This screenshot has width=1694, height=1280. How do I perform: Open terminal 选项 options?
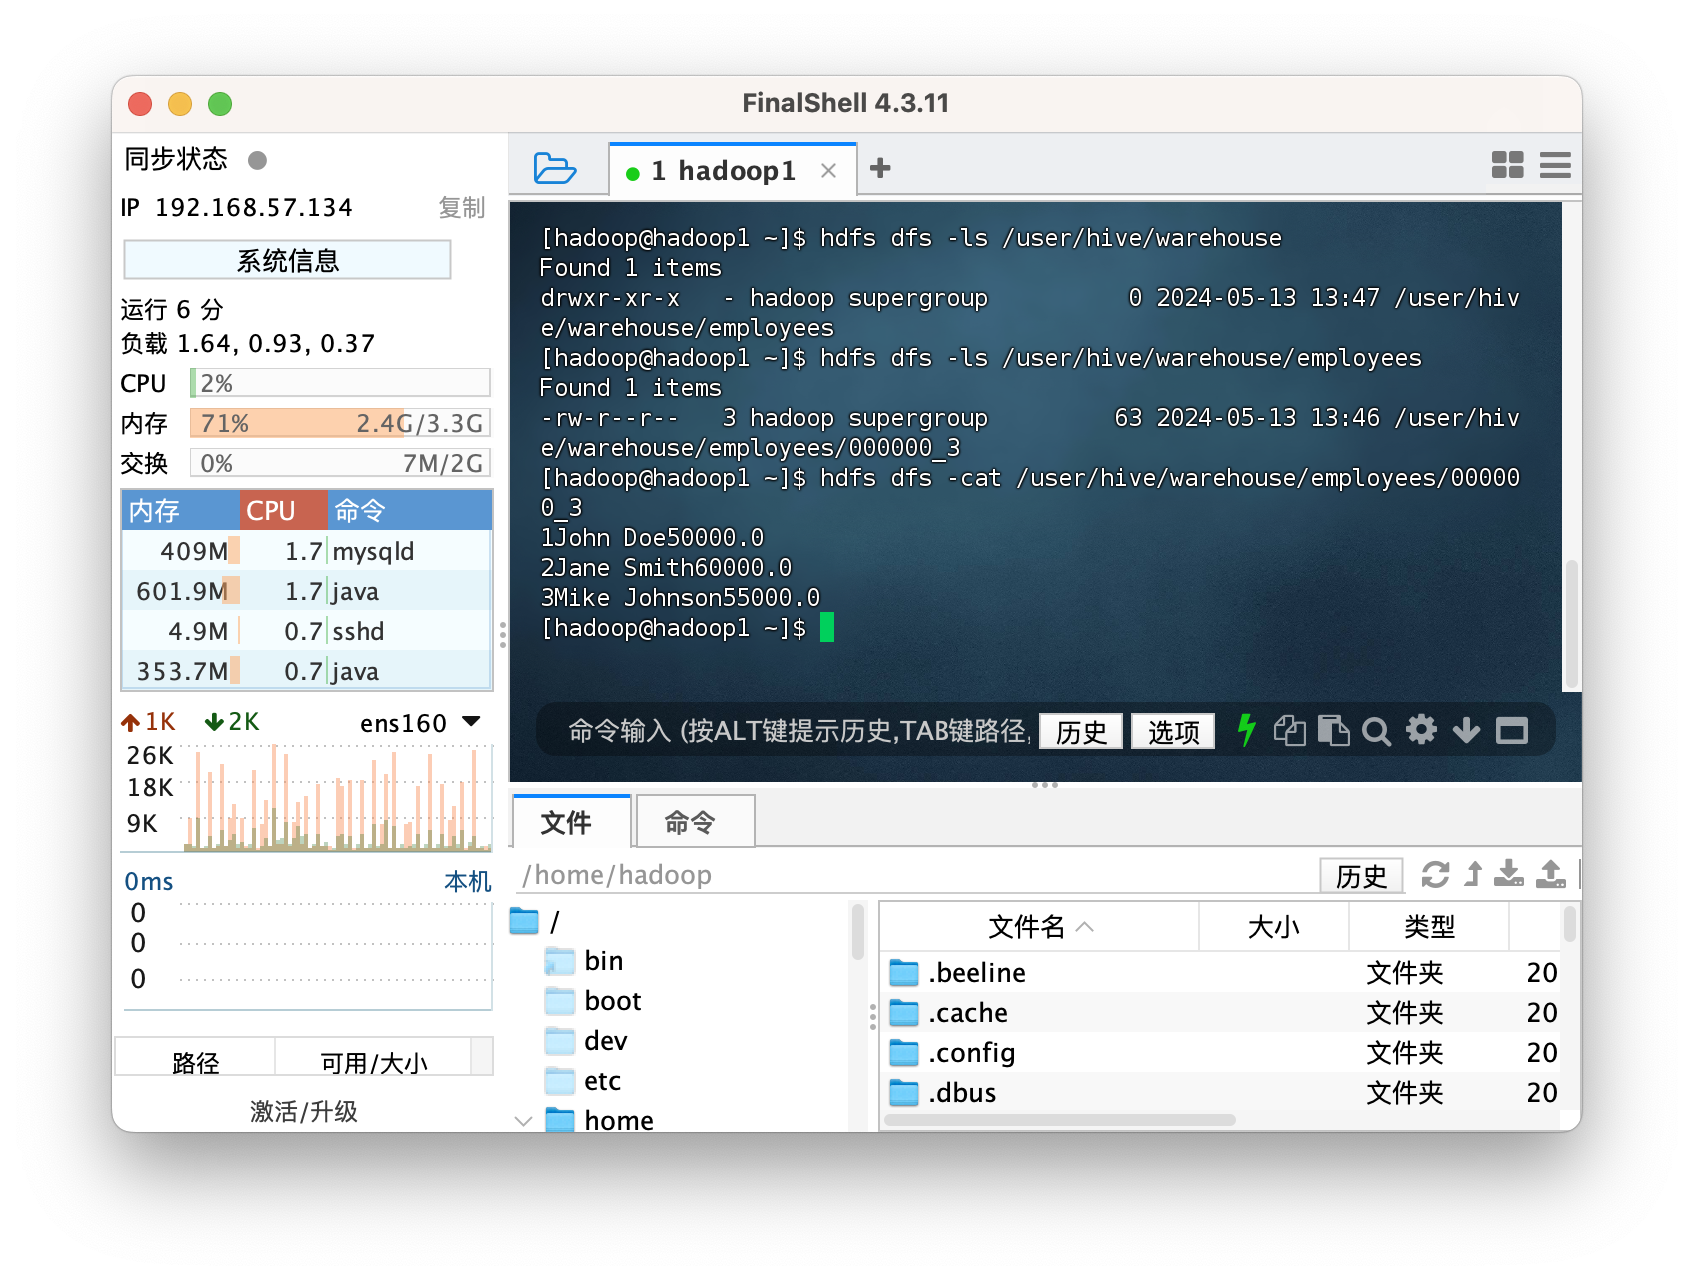[1173, 732]
